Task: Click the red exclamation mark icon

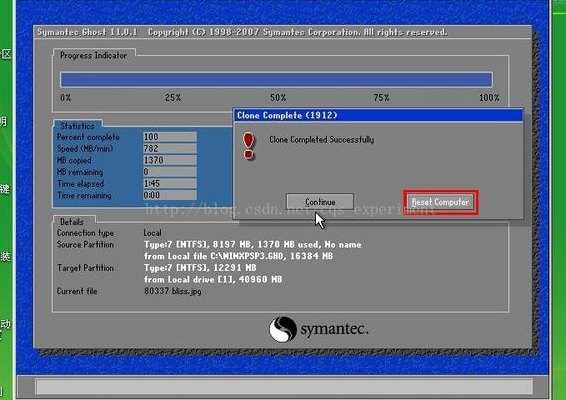Action: click(248, 146)
